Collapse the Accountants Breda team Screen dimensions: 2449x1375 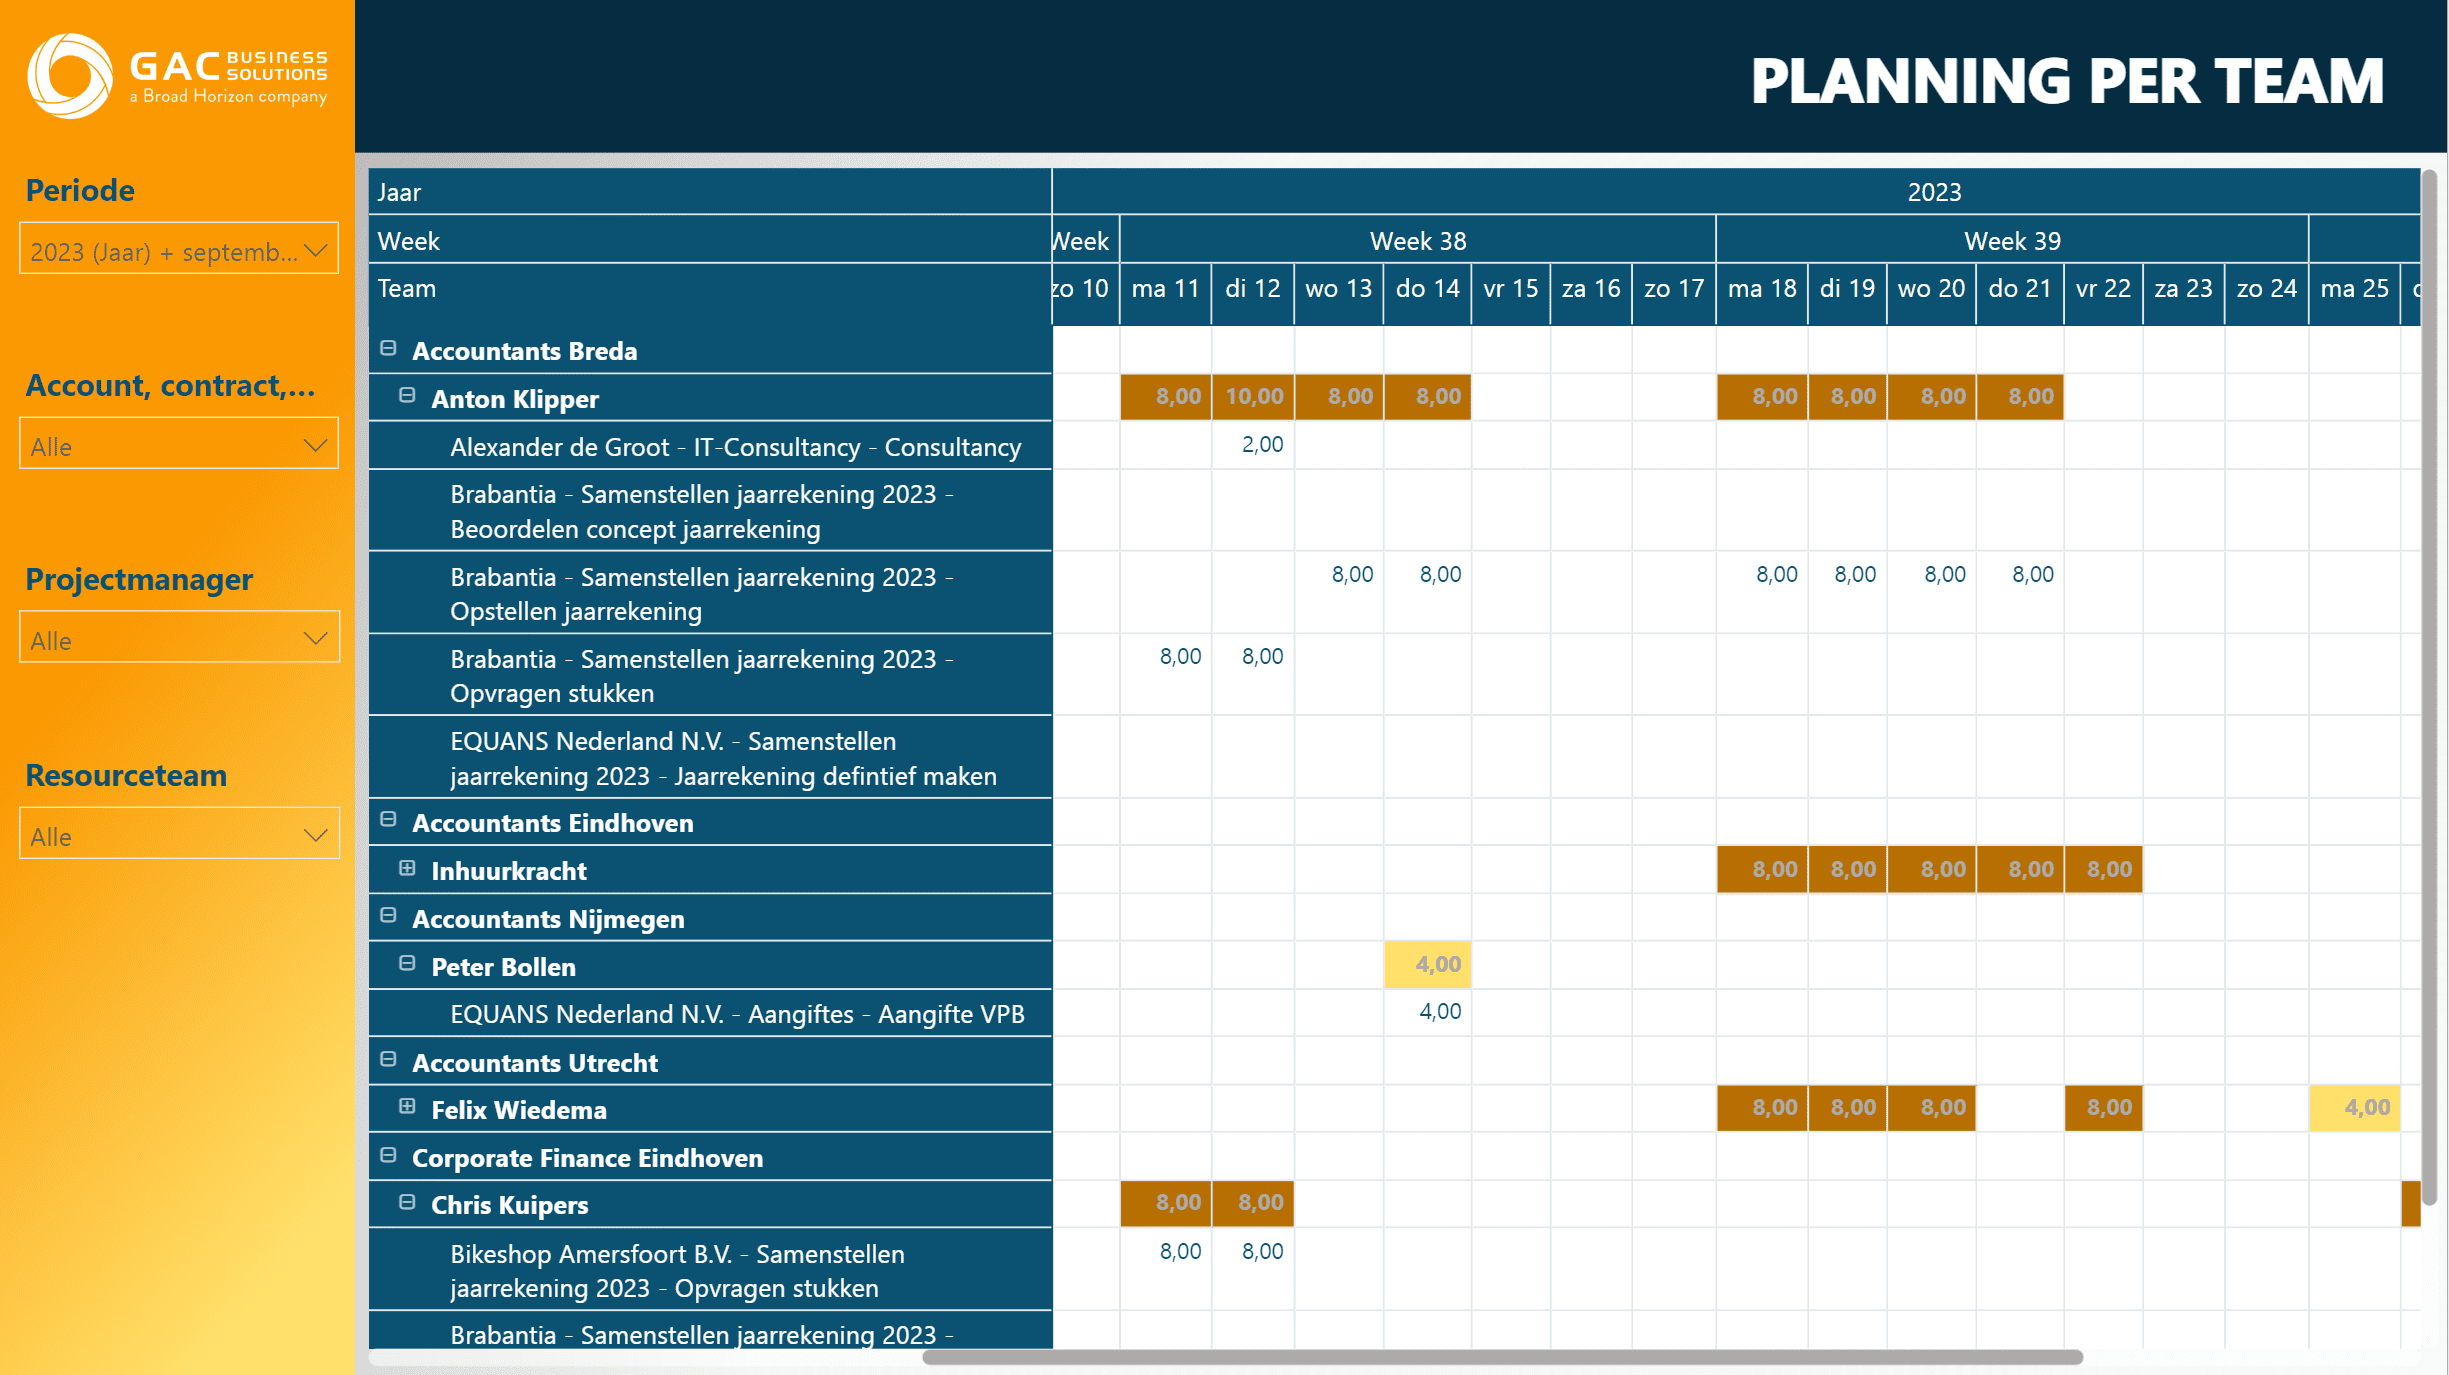click(389, 349)
